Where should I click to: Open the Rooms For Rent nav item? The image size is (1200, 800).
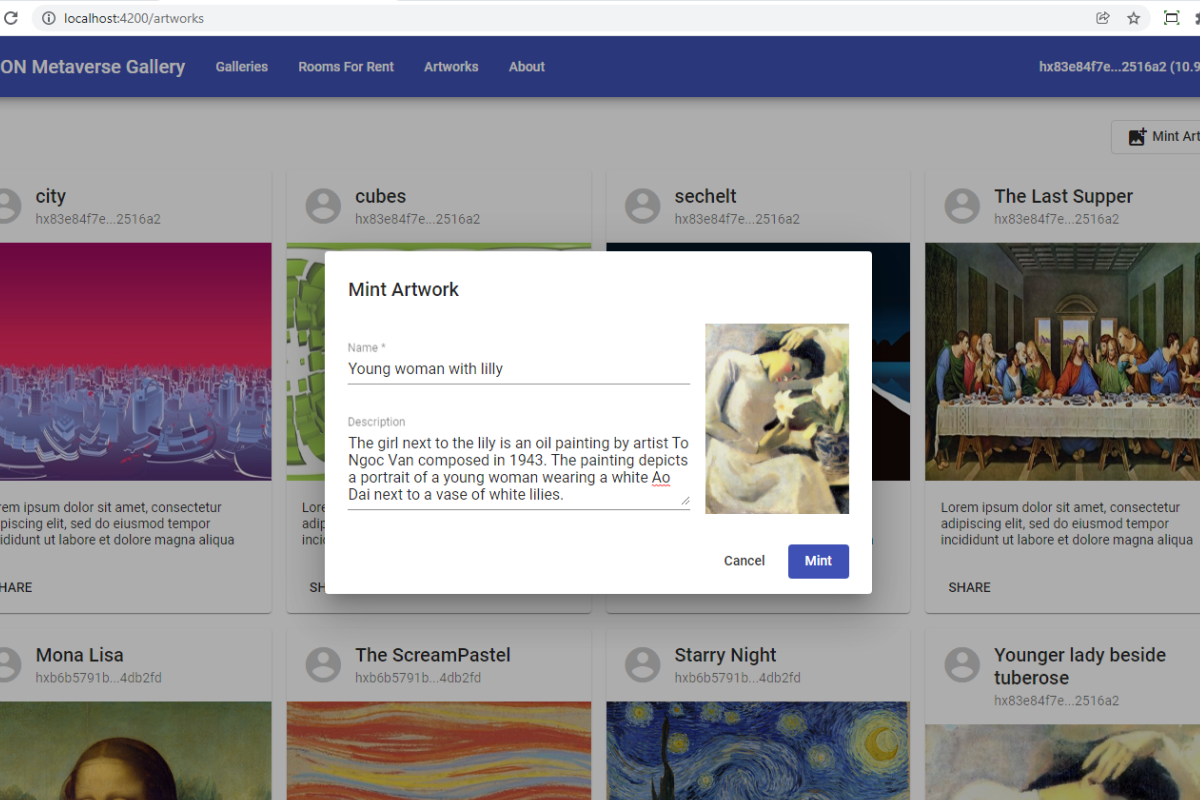(346, 67)
